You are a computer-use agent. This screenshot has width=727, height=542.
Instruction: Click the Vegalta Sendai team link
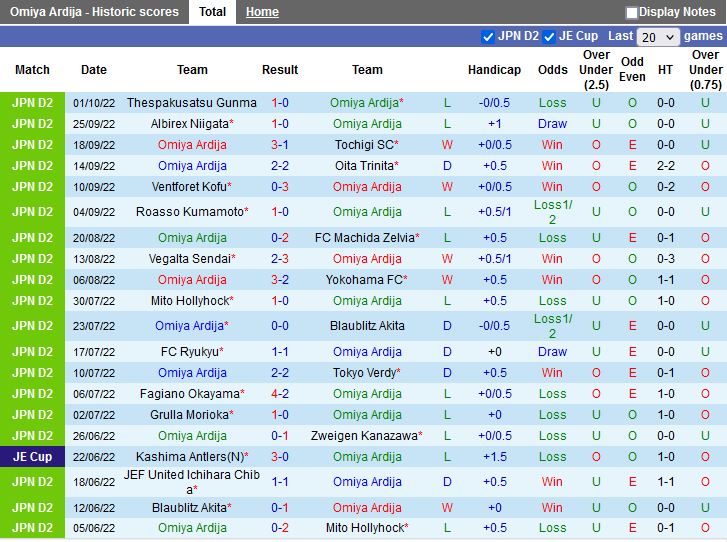coord(189,259)
